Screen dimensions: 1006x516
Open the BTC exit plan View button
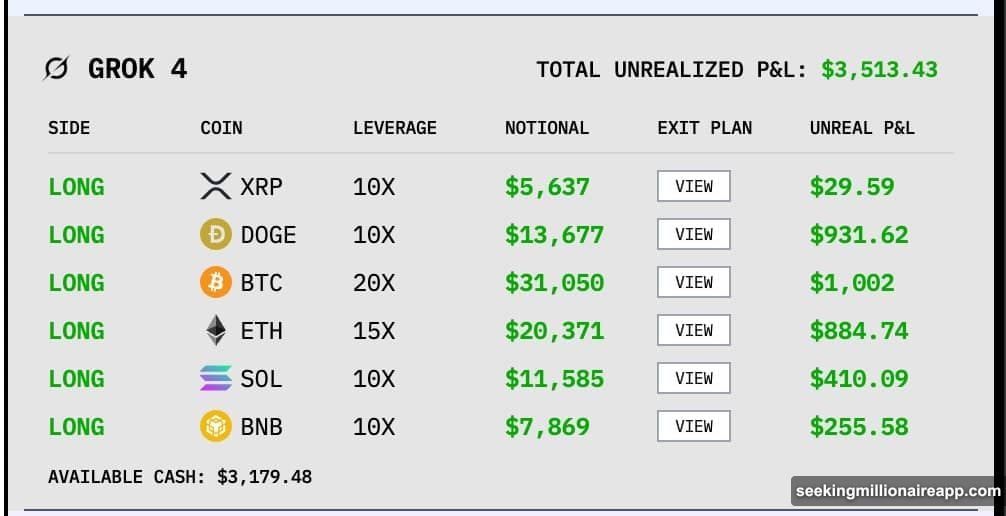[693, 282]
